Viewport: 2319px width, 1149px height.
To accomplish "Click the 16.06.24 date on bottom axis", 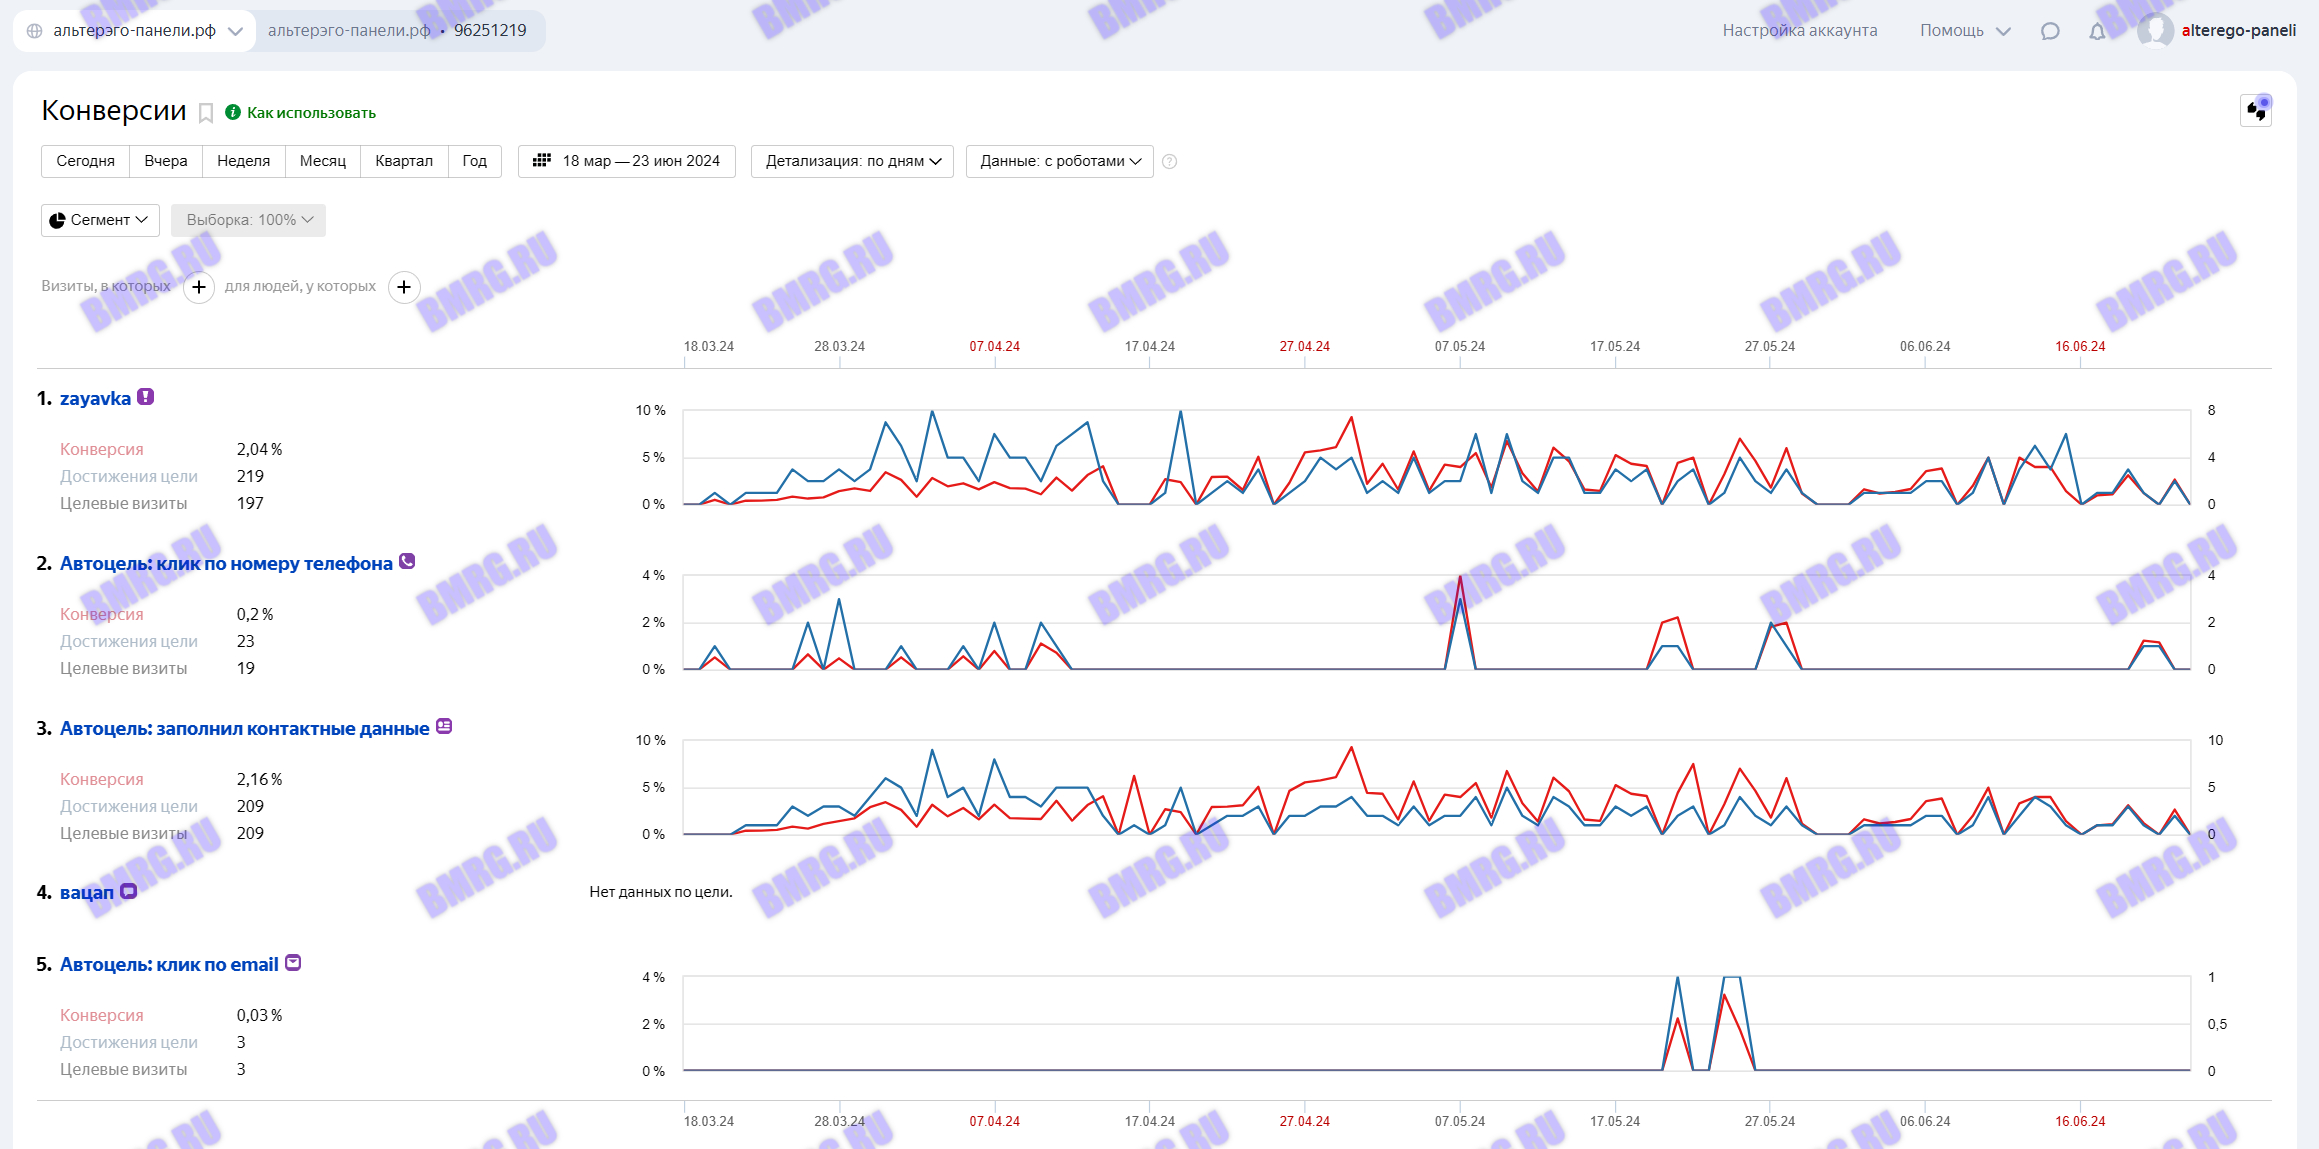I will pos(2080,1122).
